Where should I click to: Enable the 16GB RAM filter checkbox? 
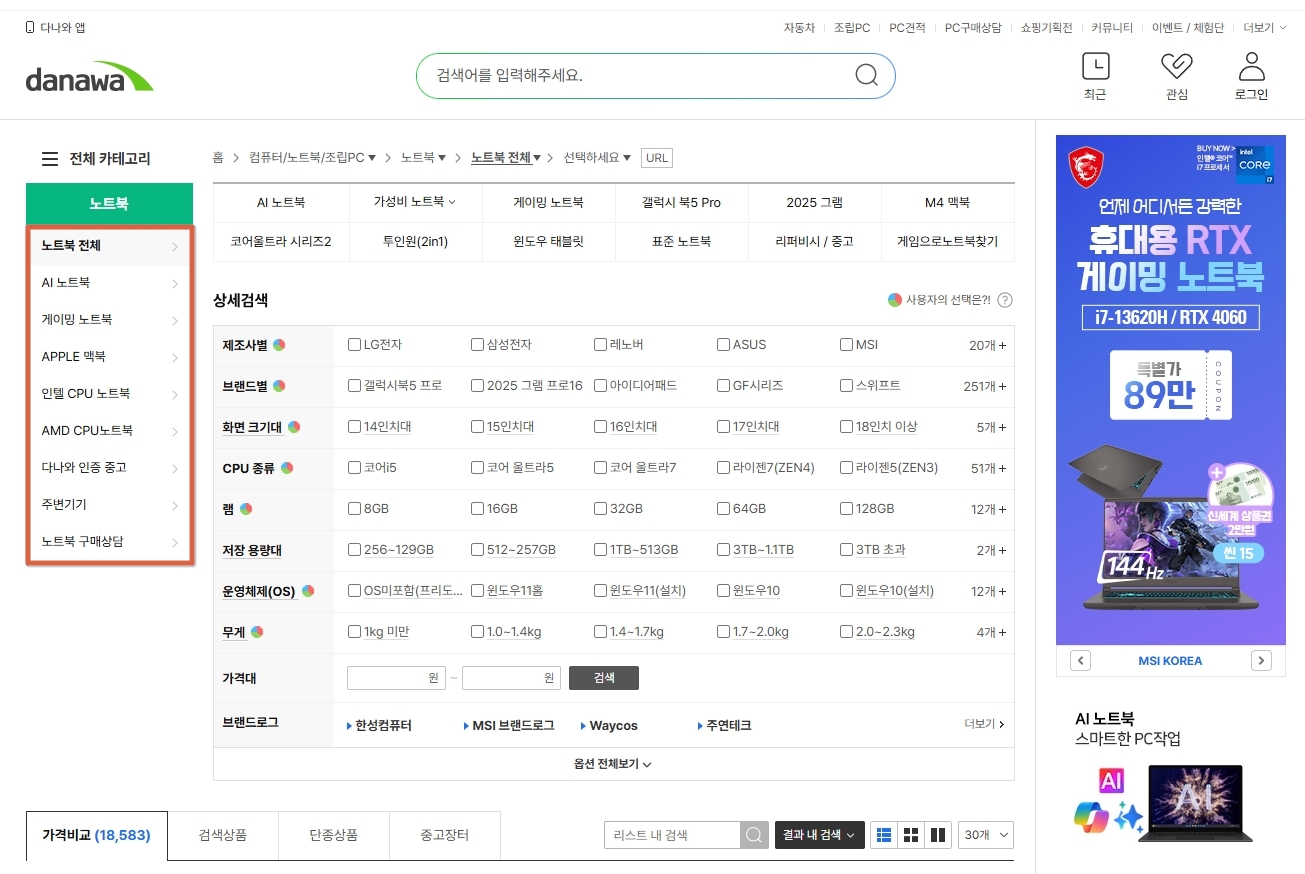(x=476, y=508)
